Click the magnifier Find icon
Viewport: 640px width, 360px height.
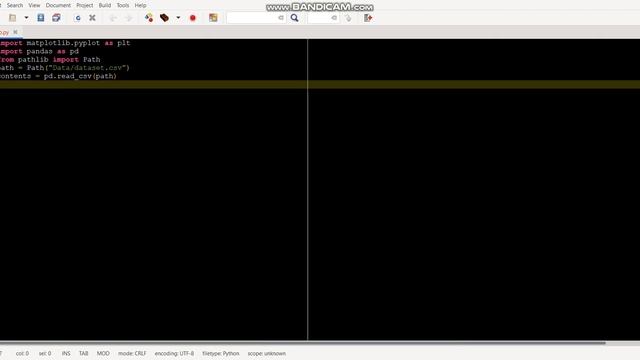[294, 18]
